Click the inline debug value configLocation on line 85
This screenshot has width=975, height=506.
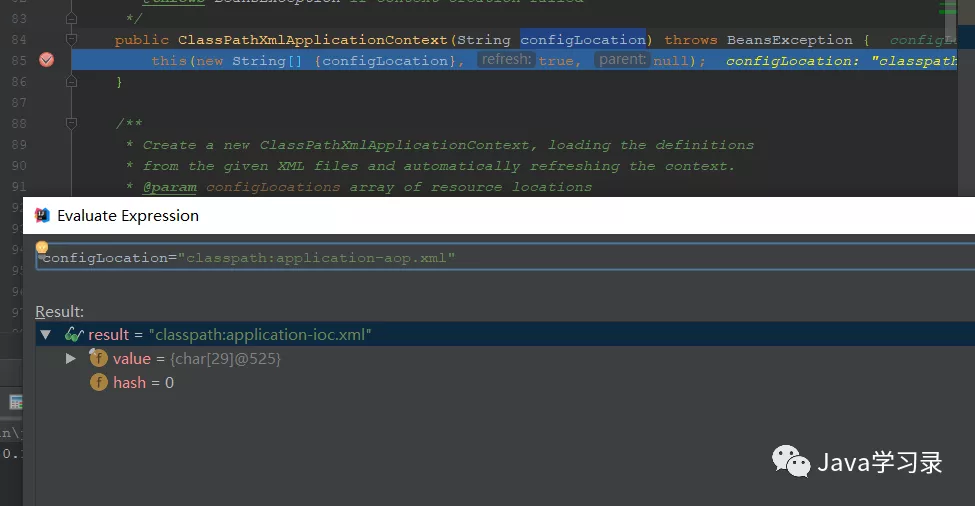point(841,61)
